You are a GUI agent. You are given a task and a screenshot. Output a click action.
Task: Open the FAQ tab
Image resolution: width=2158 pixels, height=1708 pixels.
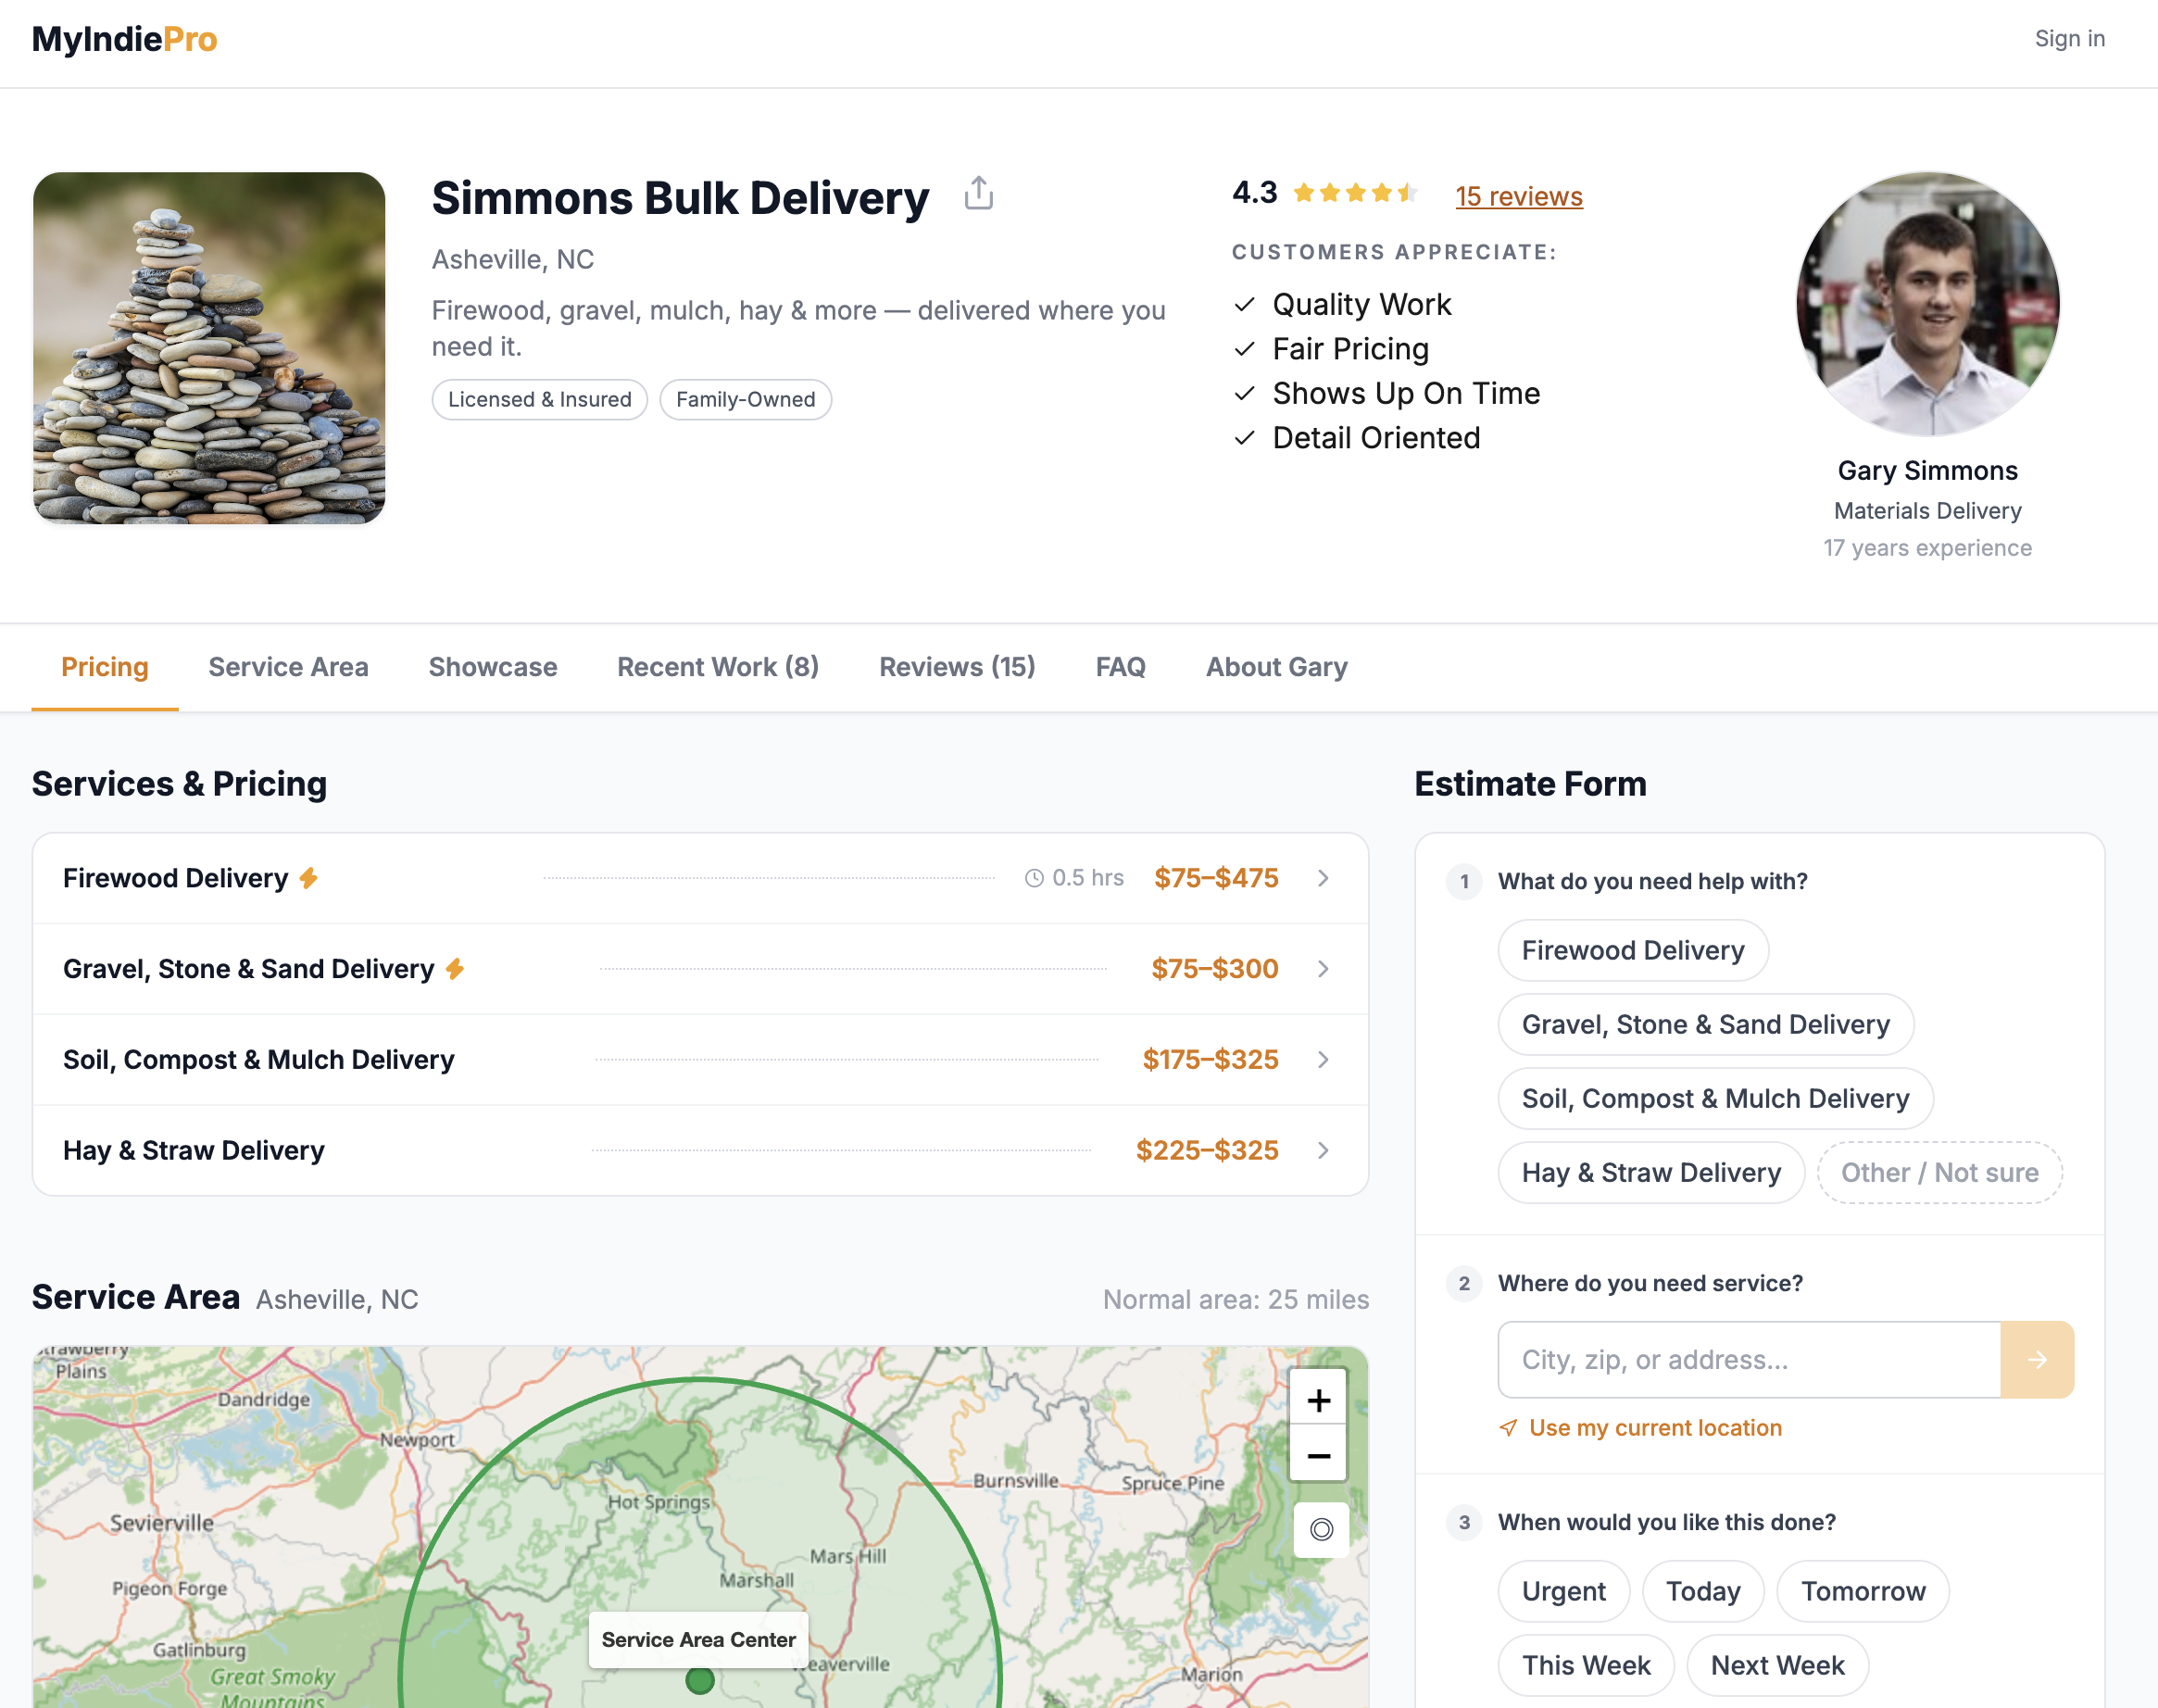1120,667
